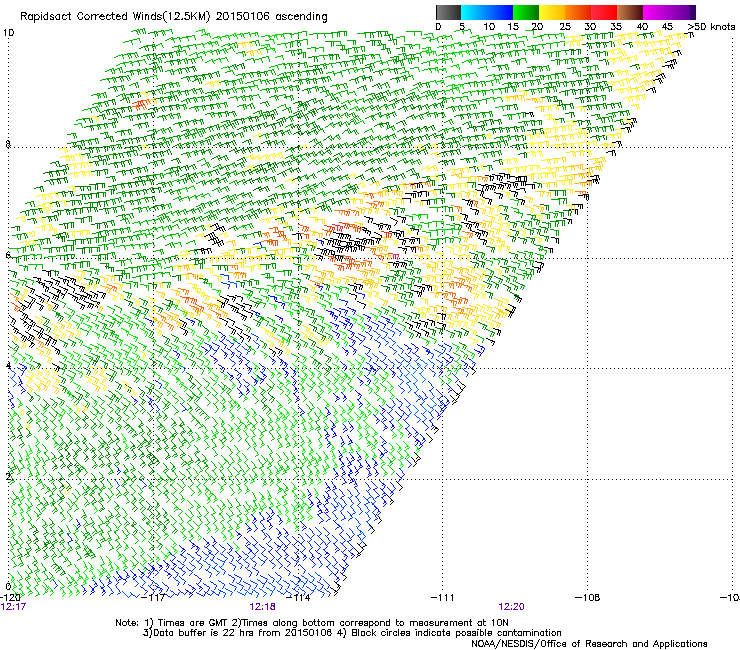
Task: Click the longitude '-117' axis label
Action: (153, 598)
